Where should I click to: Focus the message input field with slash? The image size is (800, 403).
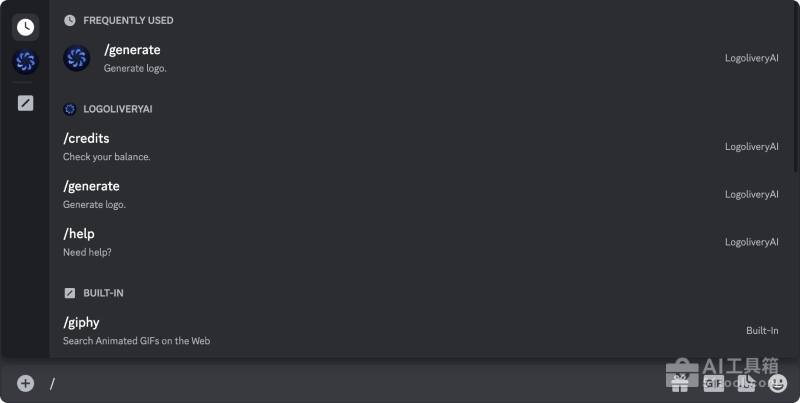[352, 383]
